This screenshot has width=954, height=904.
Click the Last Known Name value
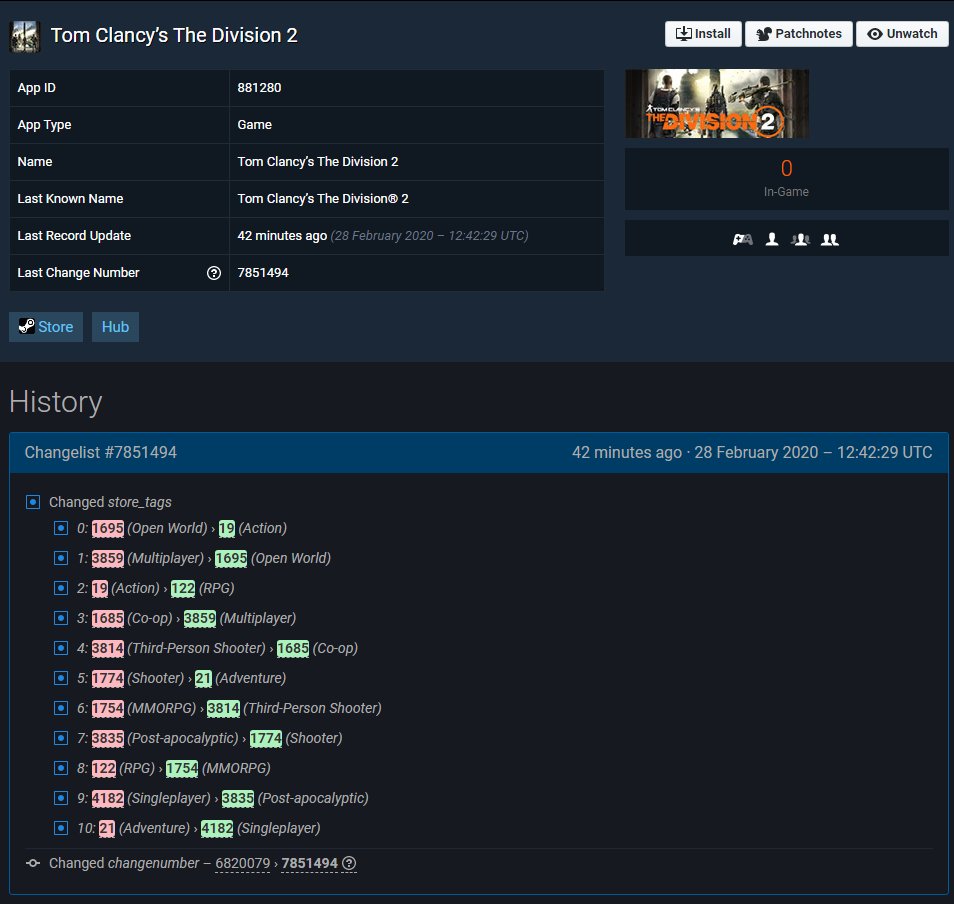(323, 199)
